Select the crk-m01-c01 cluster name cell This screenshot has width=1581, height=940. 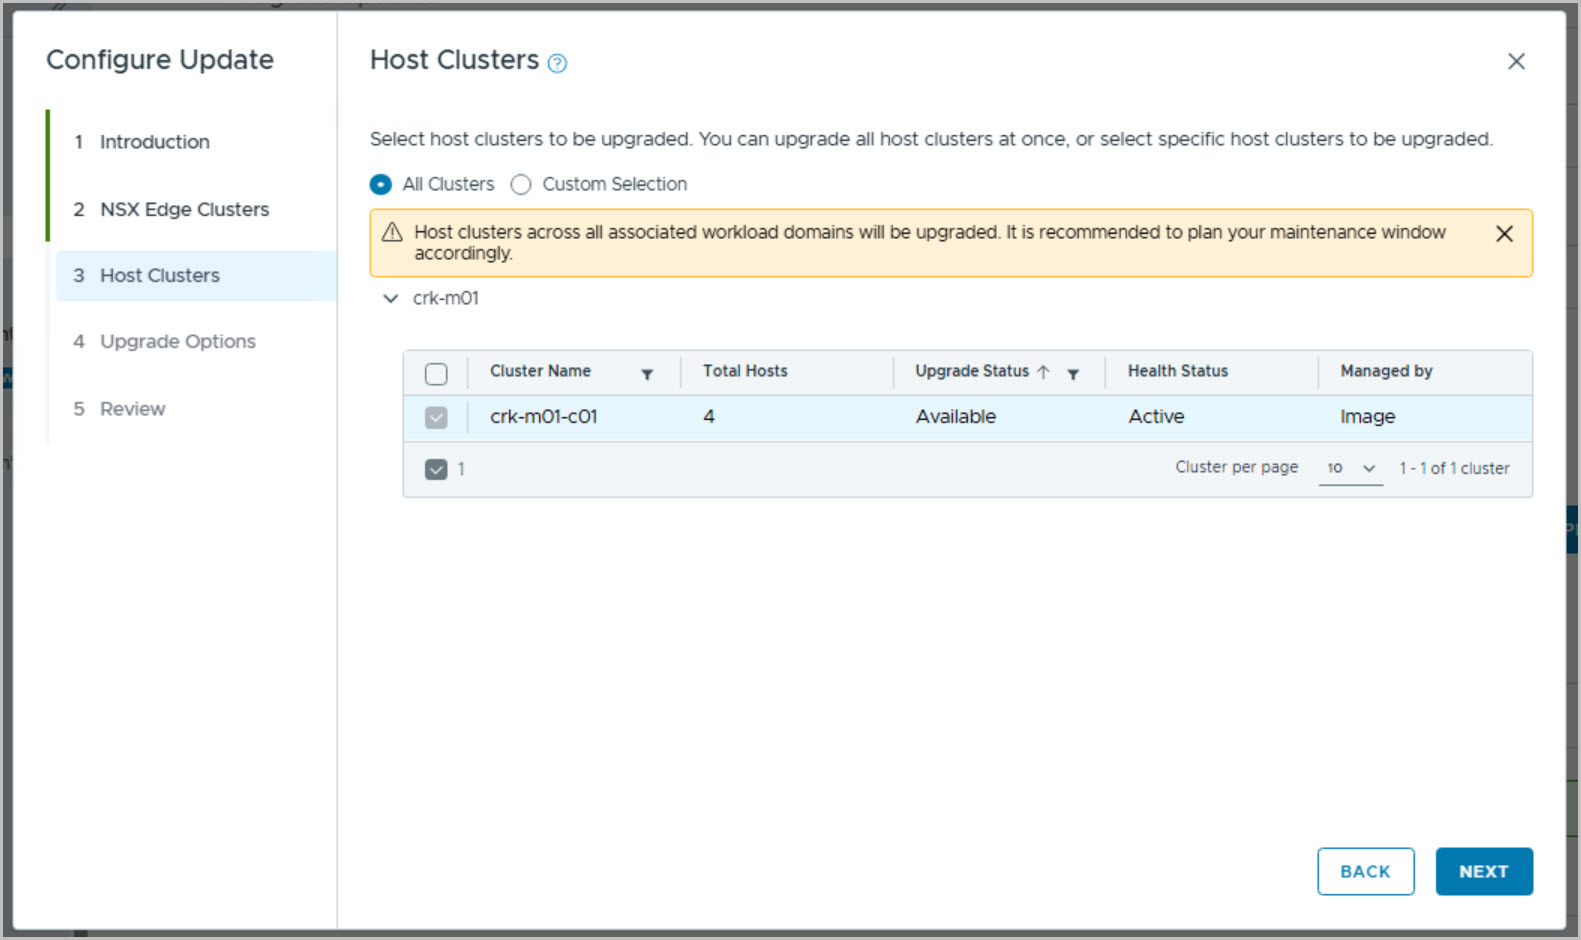(543, 417)
